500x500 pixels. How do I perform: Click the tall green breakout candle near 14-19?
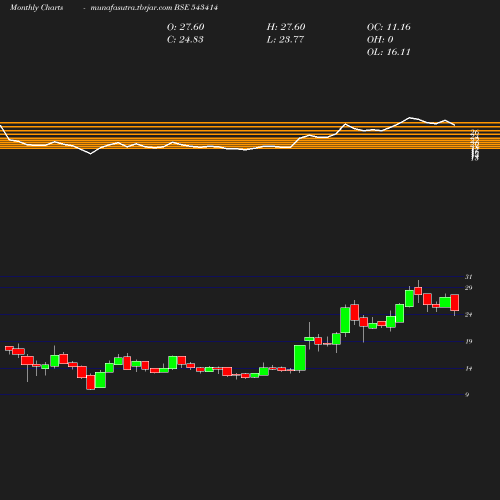[x=300, y=358]
